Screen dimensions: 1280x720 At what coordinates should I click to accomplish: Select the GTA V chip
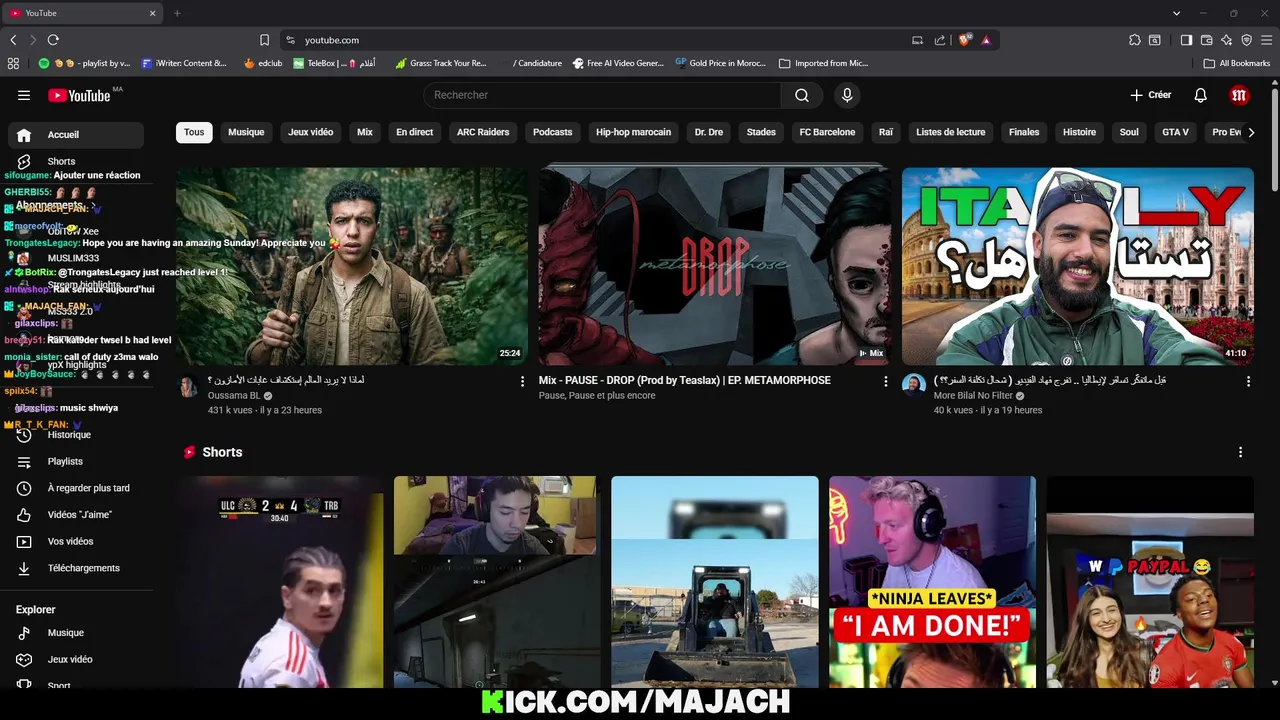coord(1175,132)
